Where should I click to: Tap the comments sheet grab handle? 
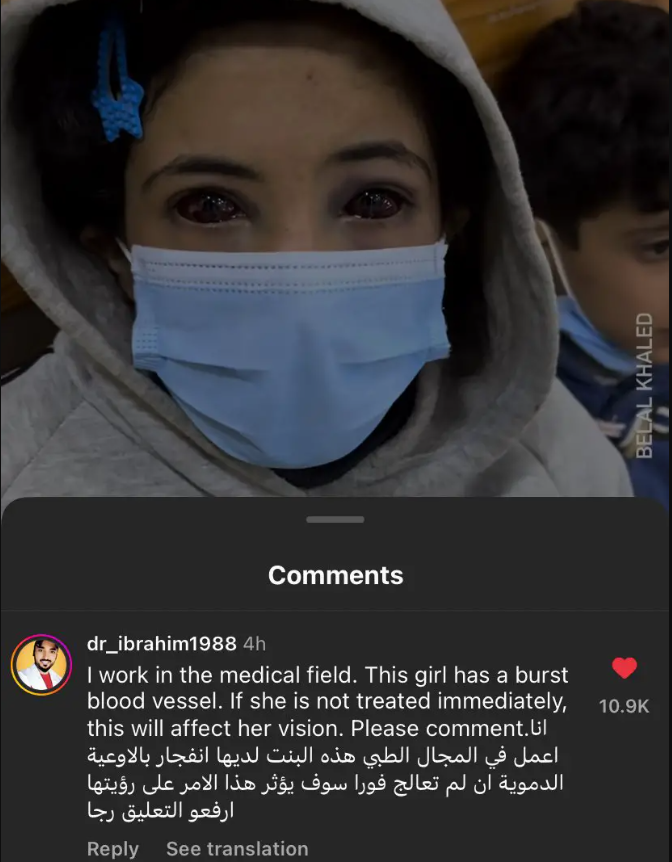(x=335, y=520)
